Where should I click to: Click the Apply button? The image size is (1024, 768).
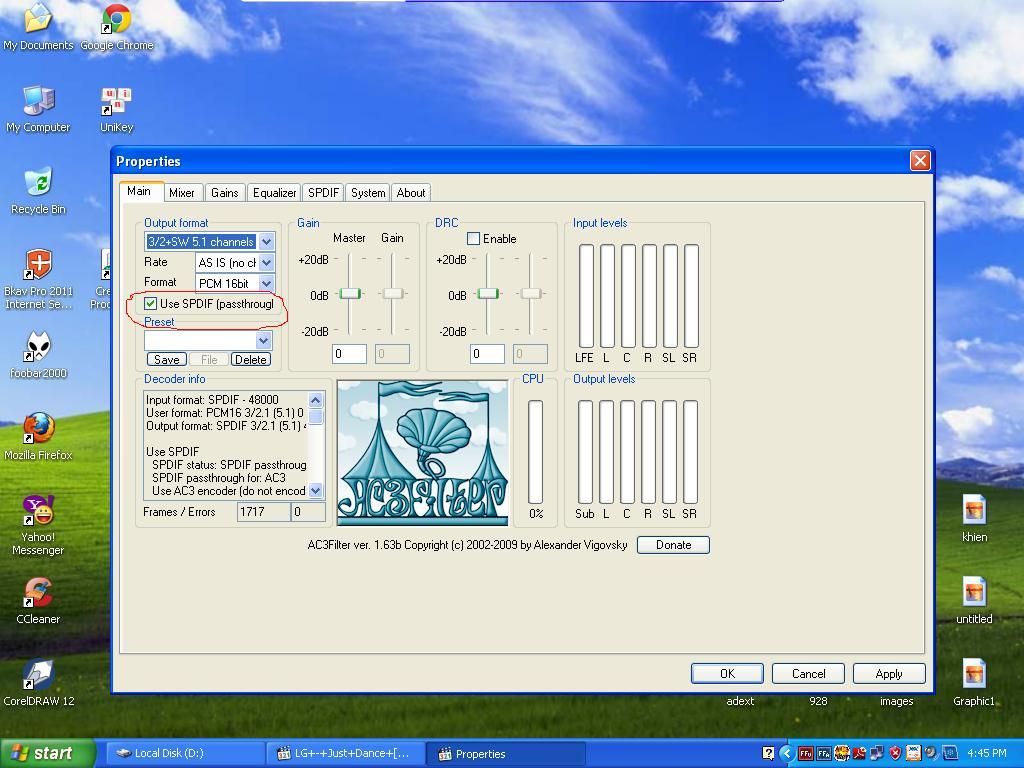tap(889, 673)
